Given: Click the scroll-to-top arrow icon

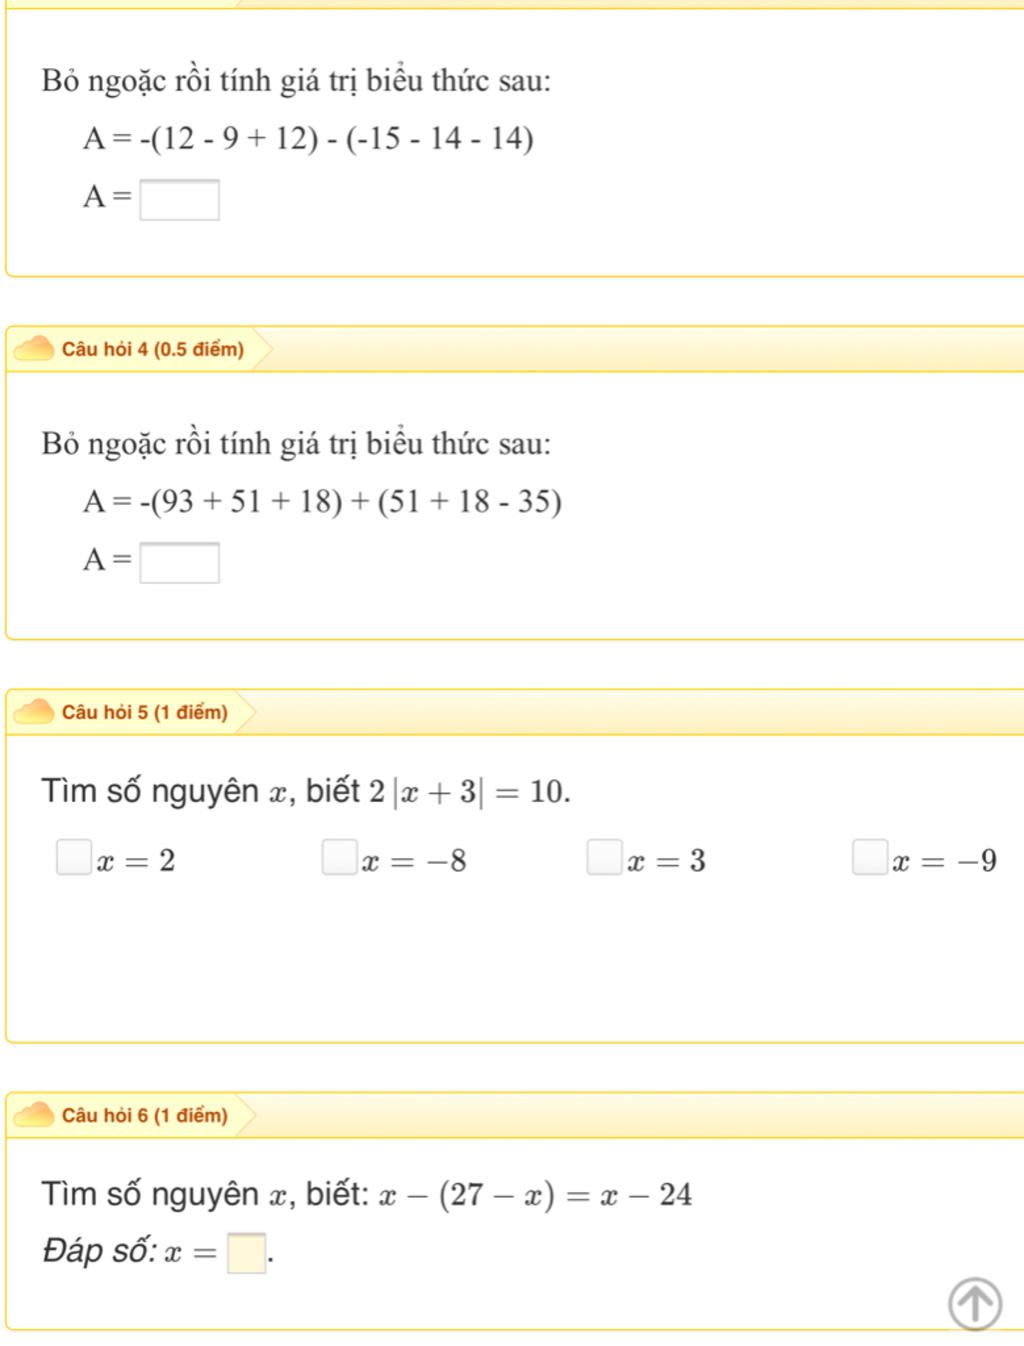Looking at the screenshot, I should 974,1303.
